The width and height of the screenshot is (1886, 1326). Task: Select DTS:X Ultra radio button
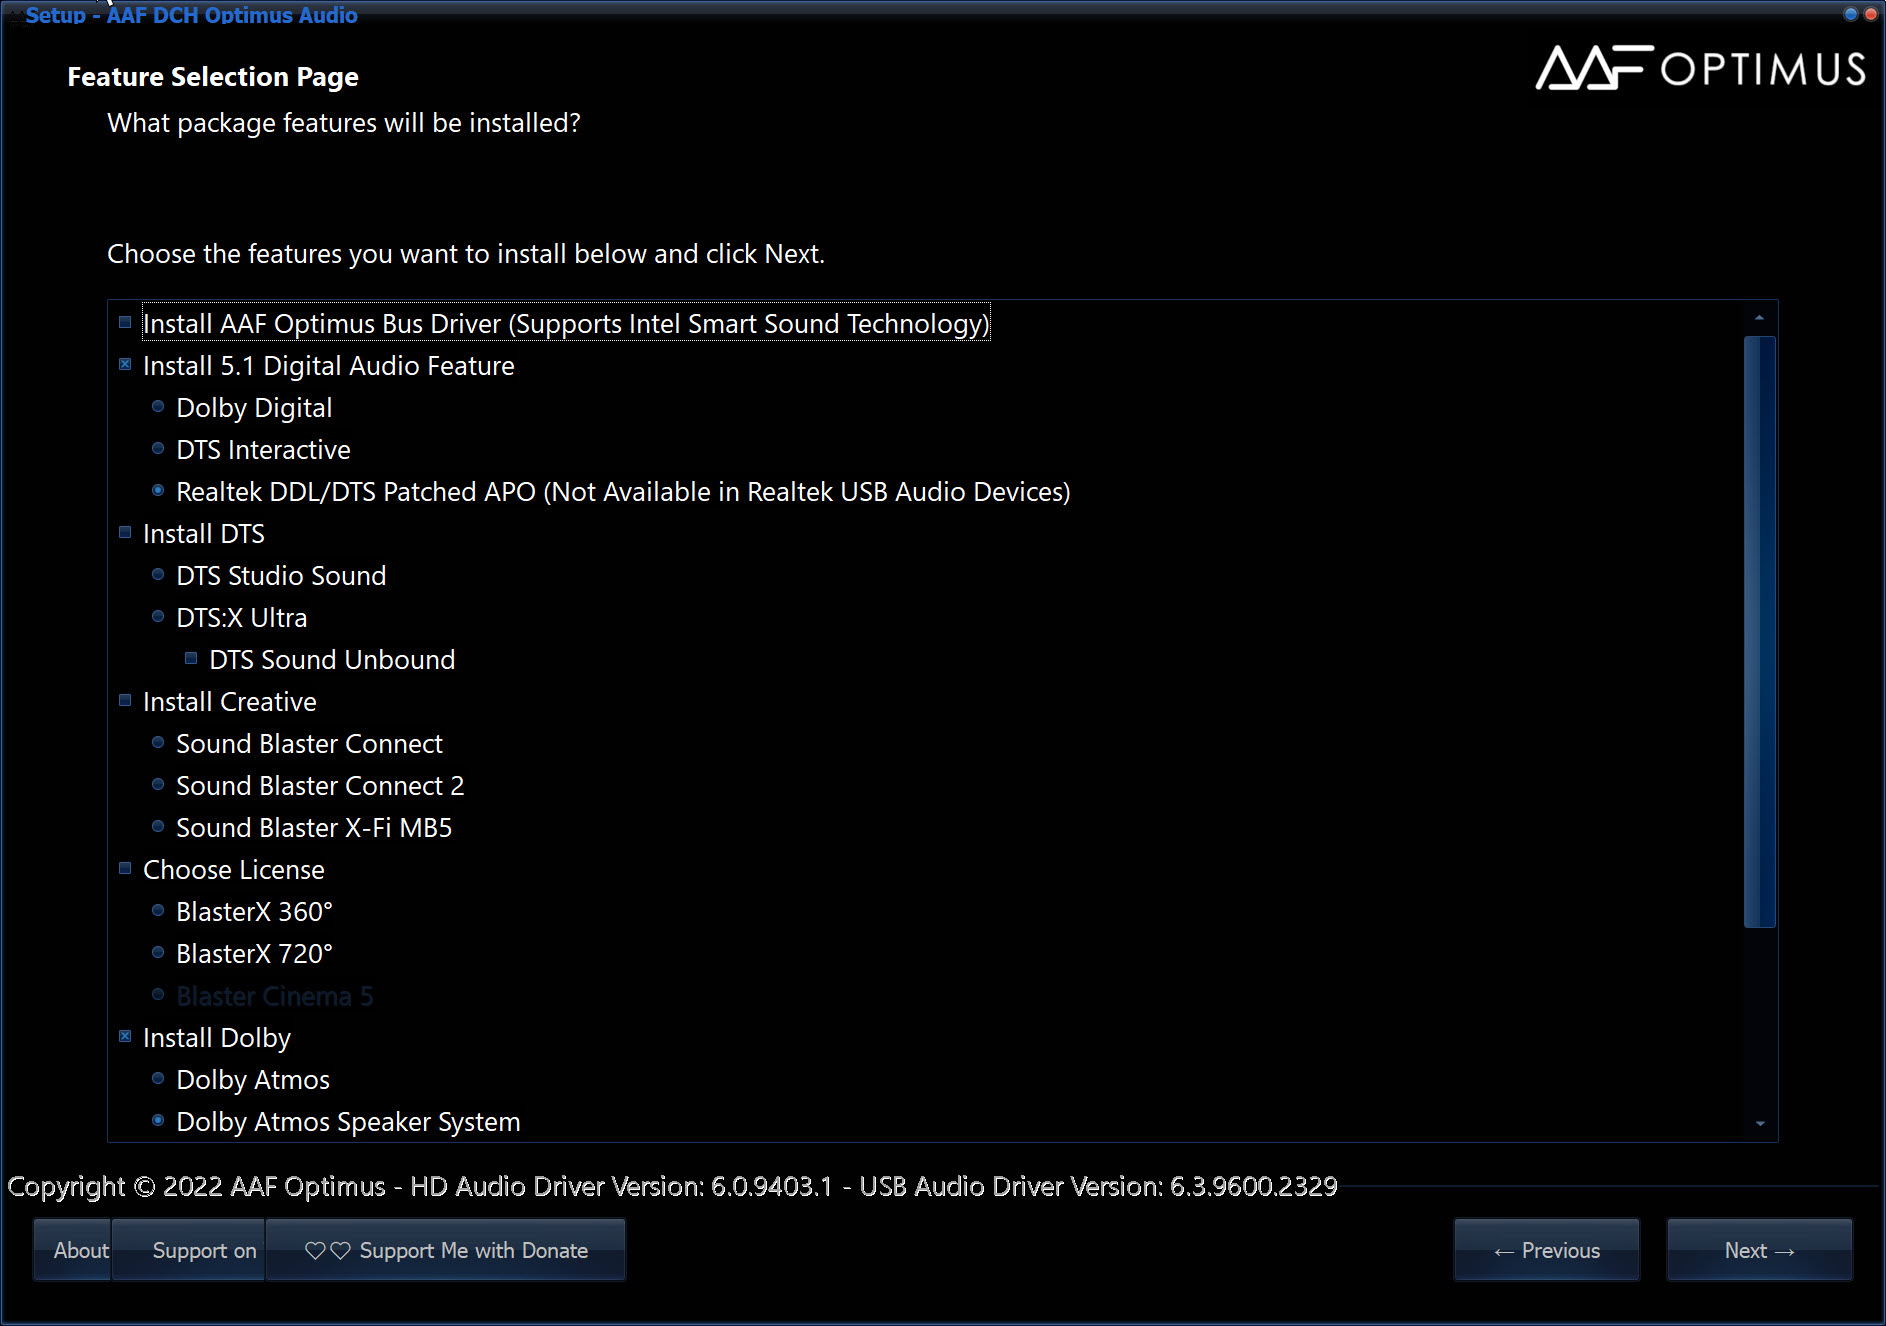click(x=158, y=616)
